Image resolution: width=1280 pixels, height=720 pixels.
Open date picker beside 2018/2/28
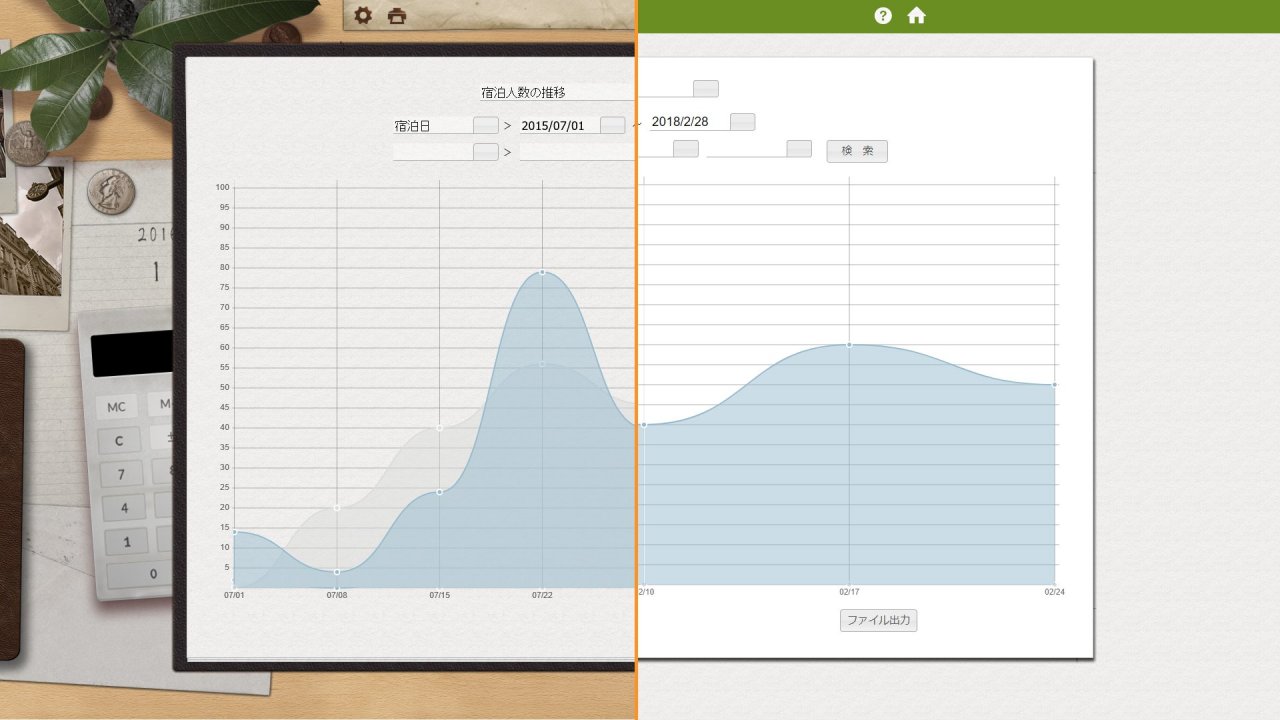point(742,122)
